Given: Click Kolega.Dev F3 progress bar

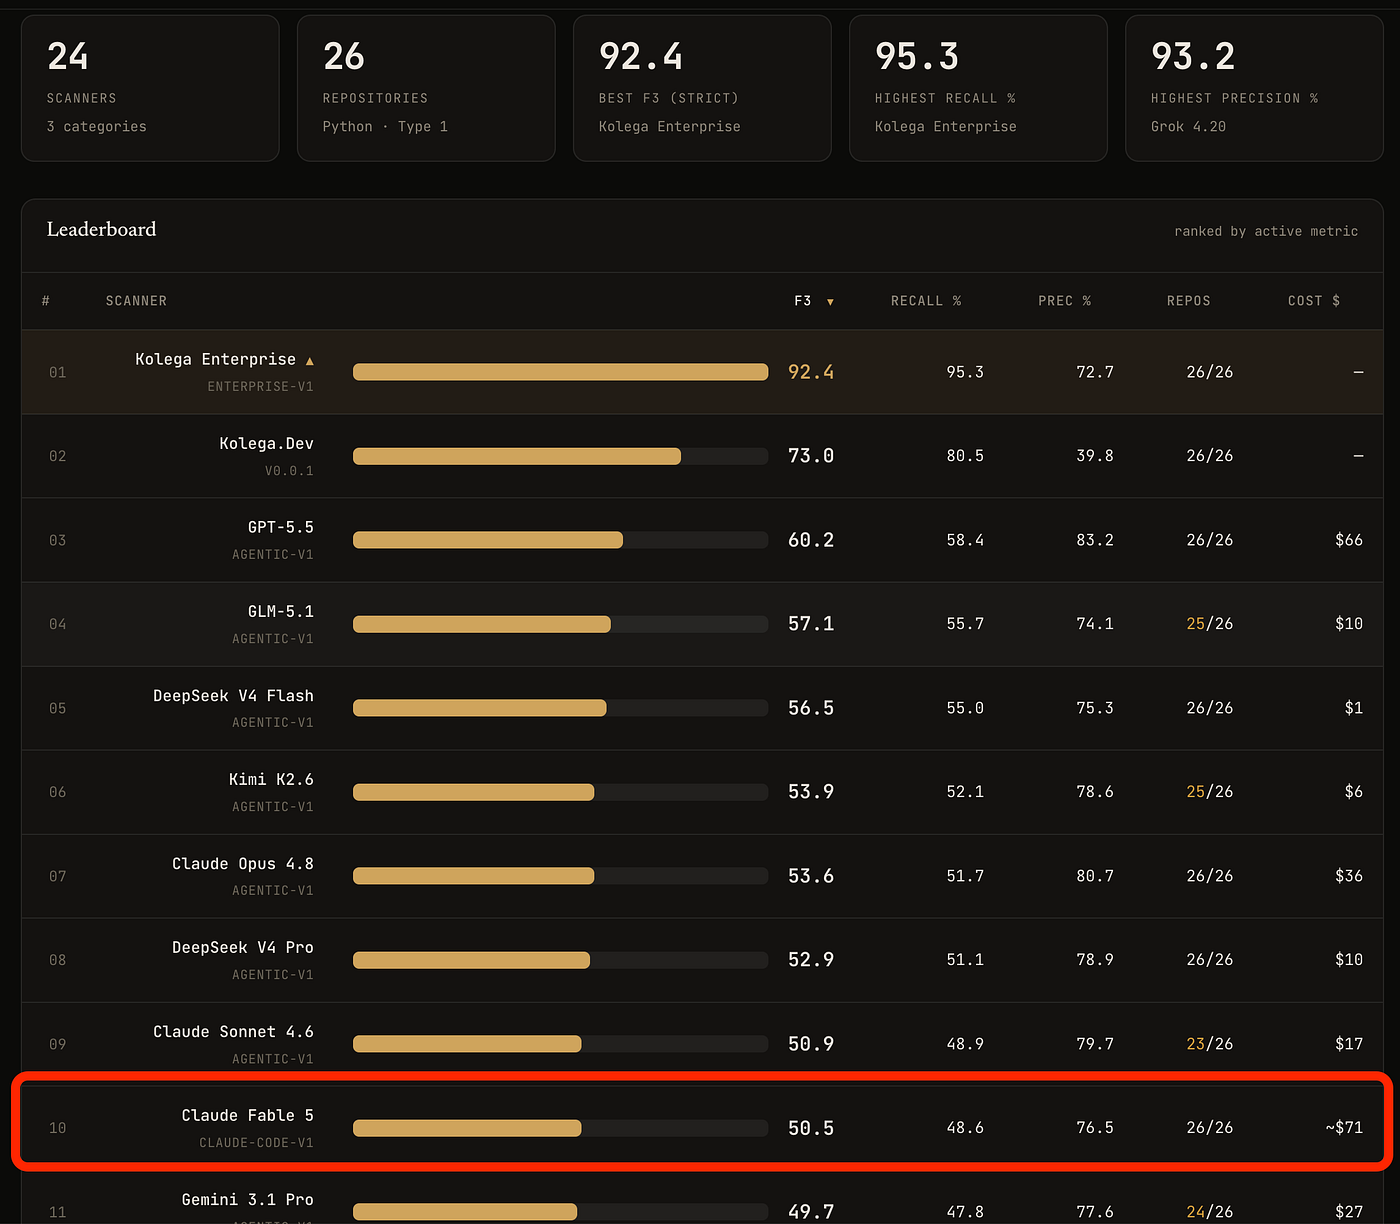Looking at the screenshot, I should (560, 456).
